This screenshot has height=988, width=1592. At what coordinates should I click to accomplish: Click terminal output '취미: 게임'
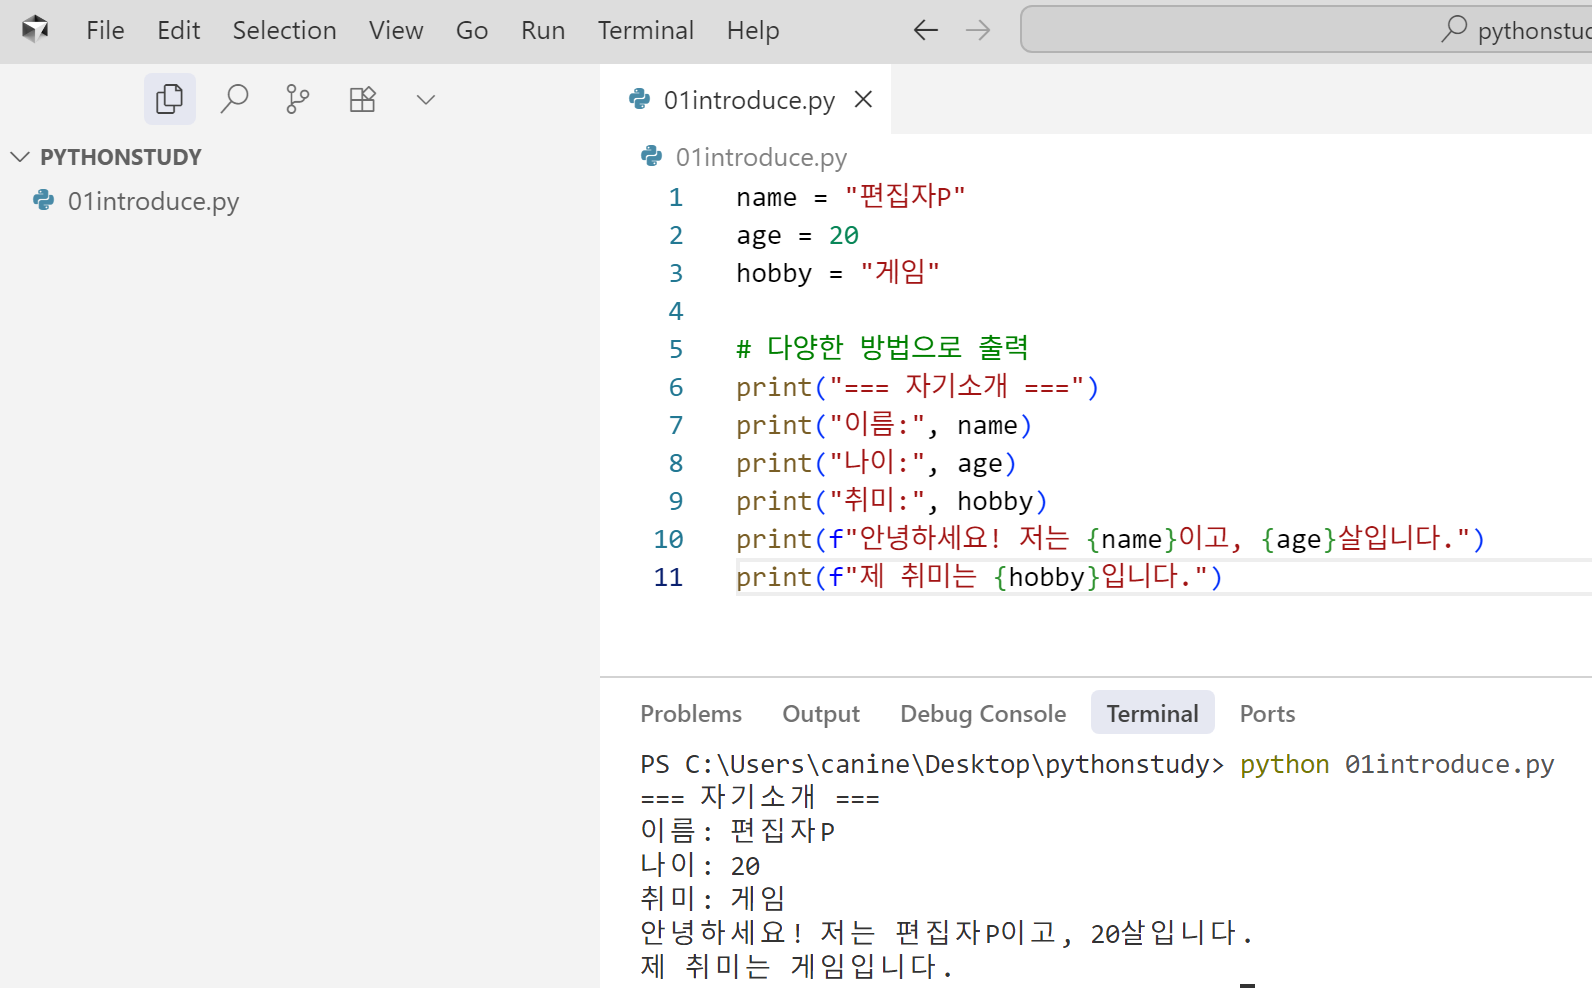click(x=714, y=898)
